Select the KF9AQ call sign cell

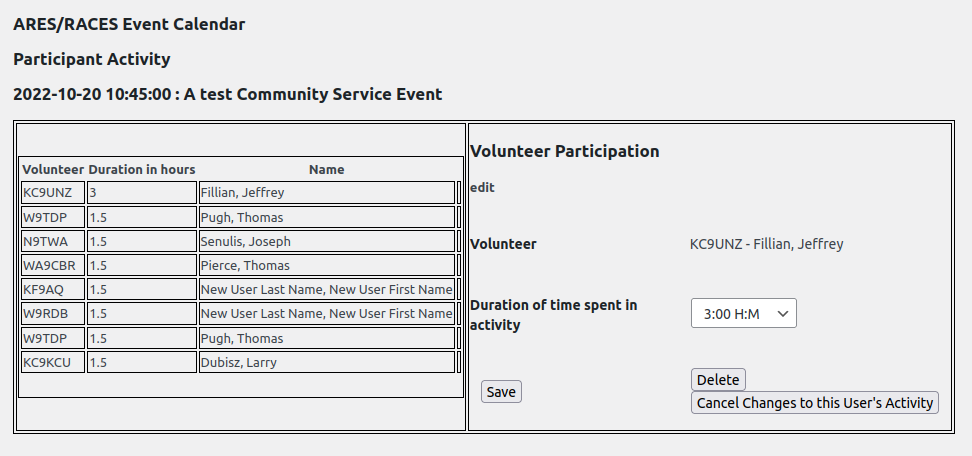pyautogui.click(x=52, y=289)
